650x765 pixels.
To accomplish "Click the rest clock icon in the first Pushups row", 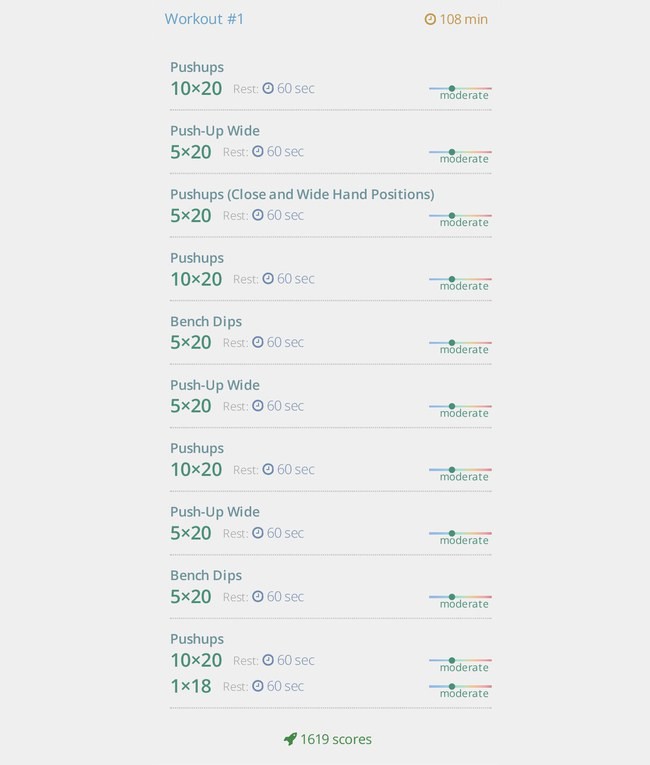I will [x=268, y=88].
